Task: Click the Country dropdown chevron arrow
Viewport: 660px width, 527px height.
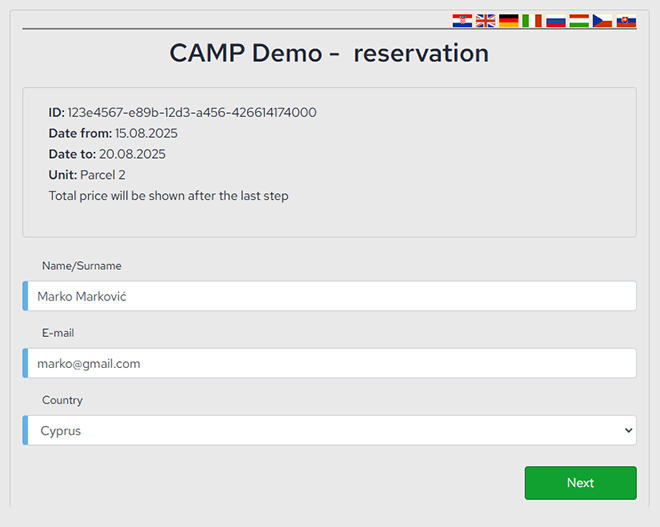Action: [x=628, y=431]
